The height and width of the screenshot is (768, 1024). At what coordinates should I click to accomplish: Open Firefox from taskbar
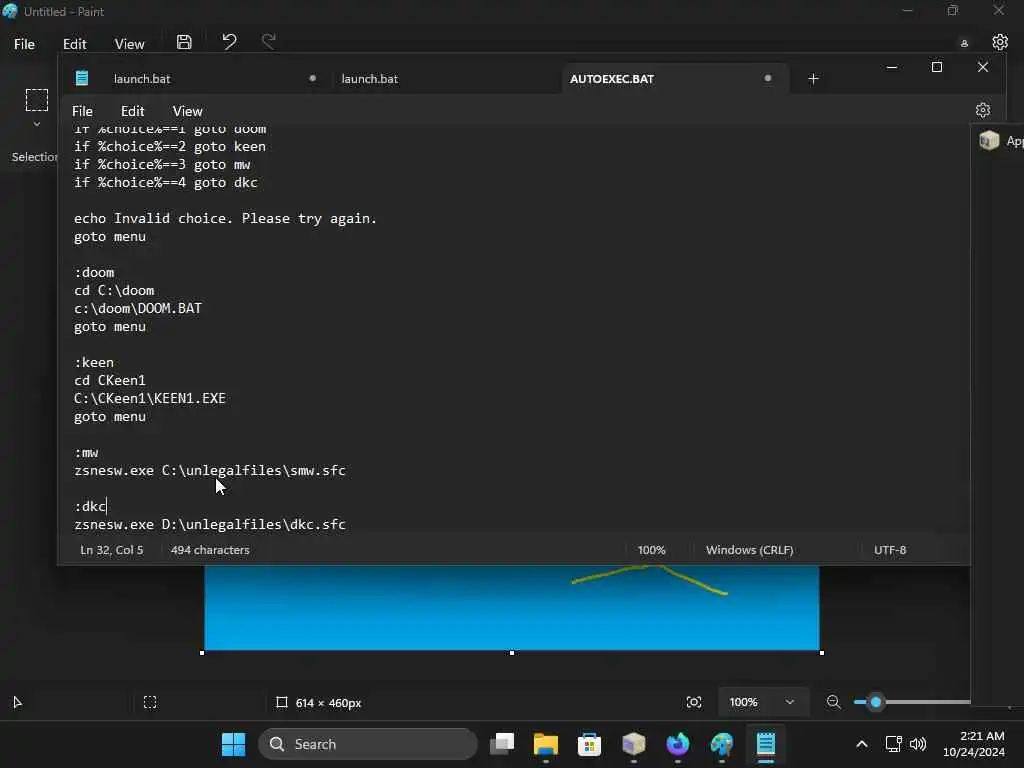pyautogui.click(x=677, y=744)
